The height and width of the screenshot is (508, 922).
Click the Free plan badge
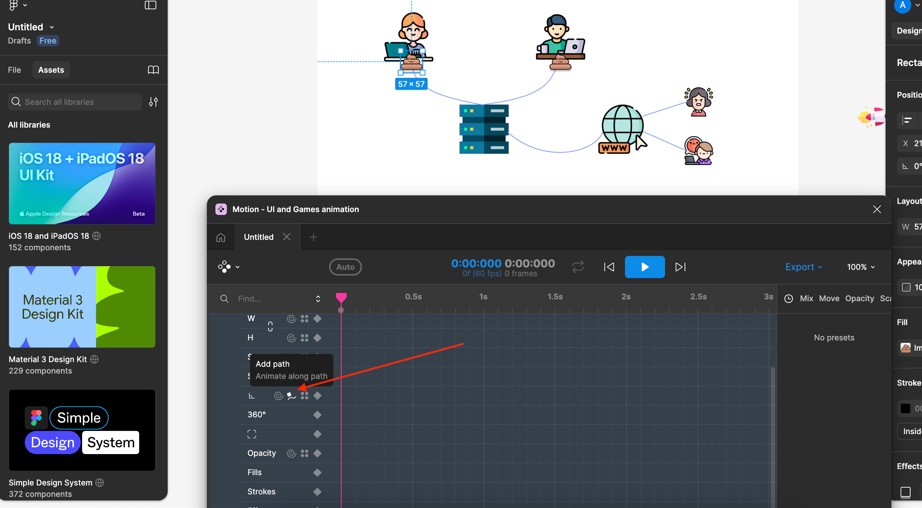tap(48, 41)
